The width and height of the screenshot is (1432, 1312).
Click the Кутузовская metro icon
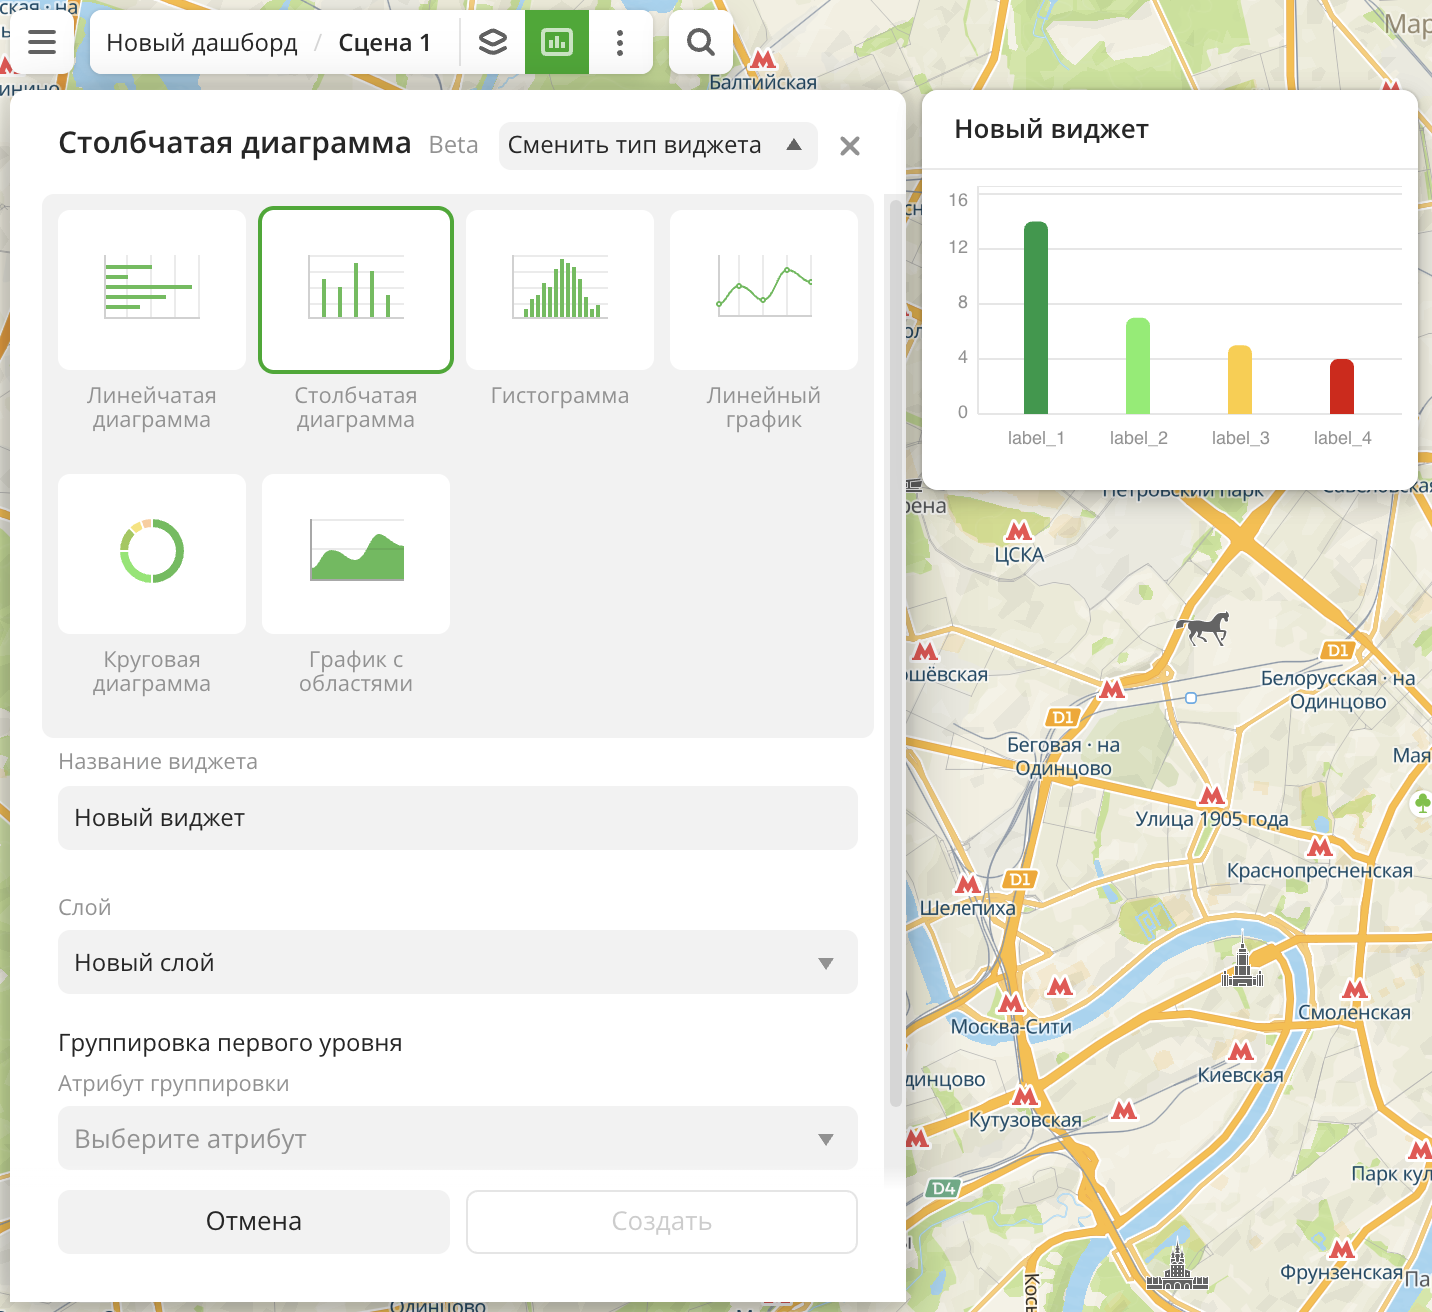click(x=1025, y=1097)
